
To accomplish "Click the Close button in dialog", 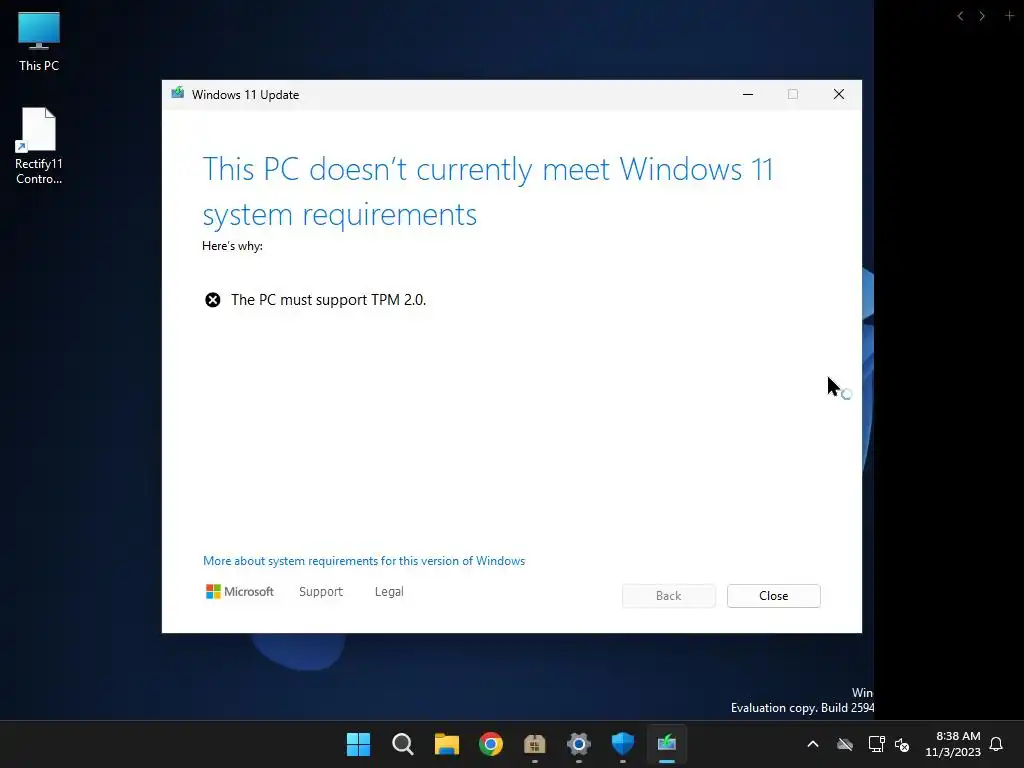I will (773, 596).
